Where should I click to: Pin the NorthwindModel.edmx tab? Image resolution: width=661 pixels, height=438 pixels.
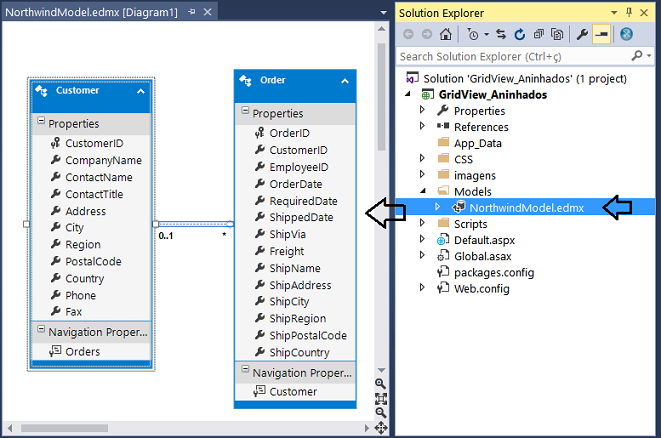tap(191, 12)
